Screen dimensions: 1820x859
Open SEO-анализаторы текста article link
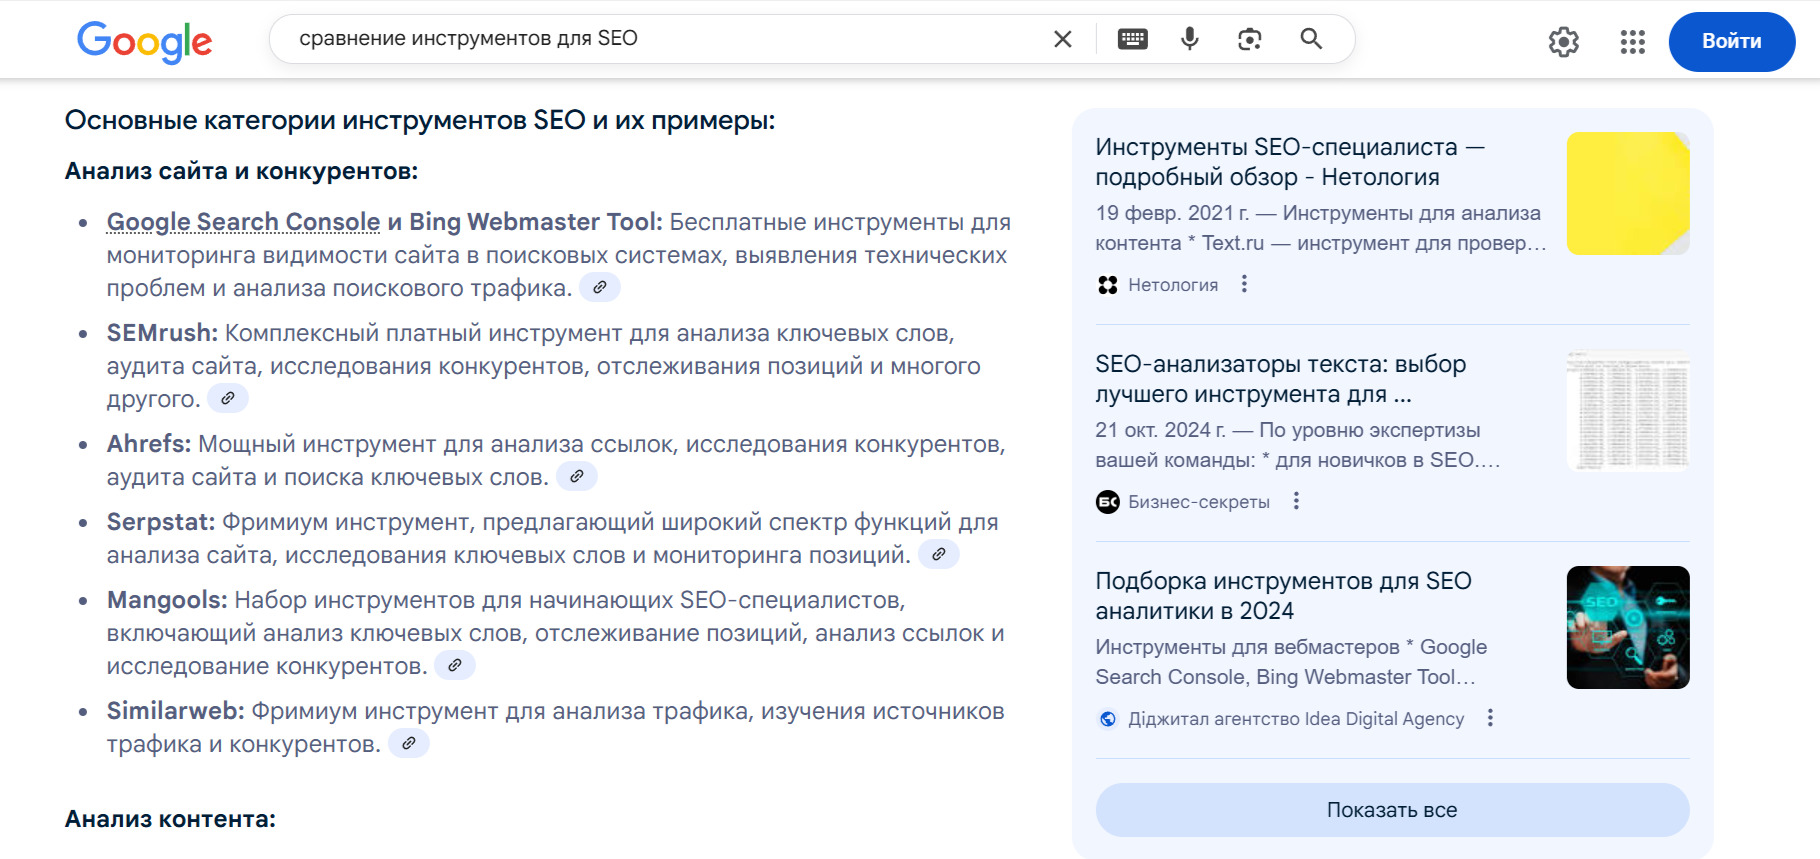click(1281, 379)
